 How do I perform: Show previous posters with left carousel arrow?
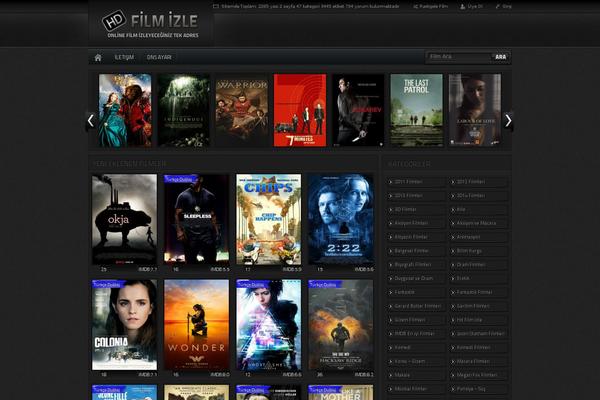pyautogui.click(x=91, y=121)
